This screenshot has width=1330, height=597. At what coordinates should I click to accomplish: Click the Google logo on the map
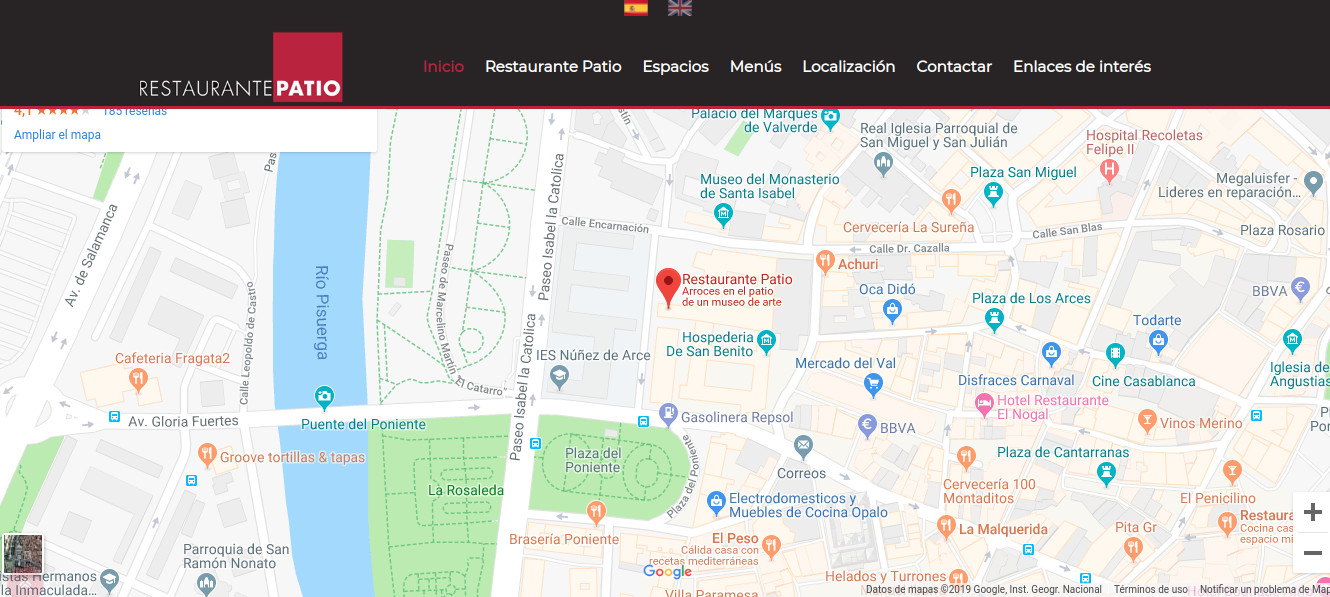(x=668, y=572)
